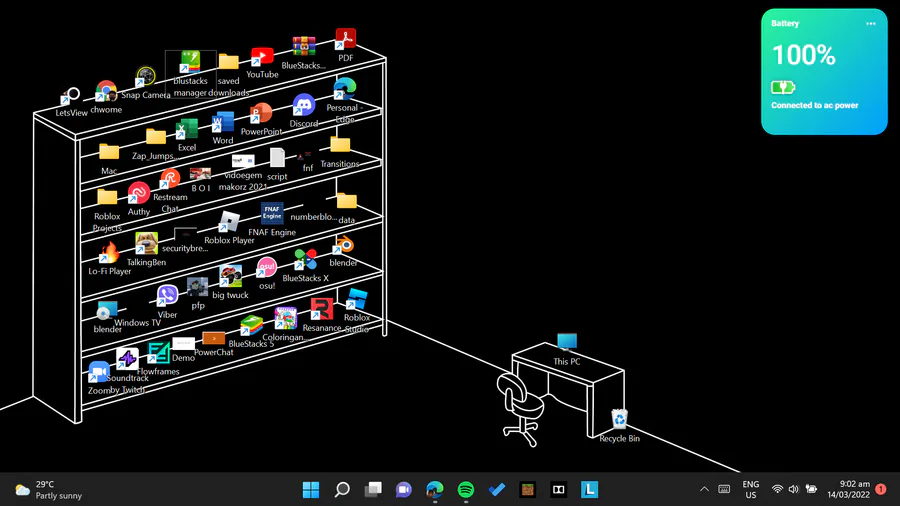Open the volume speaker tray icon
This screenshot has width=900, height=506.
(x=794, y=489)
